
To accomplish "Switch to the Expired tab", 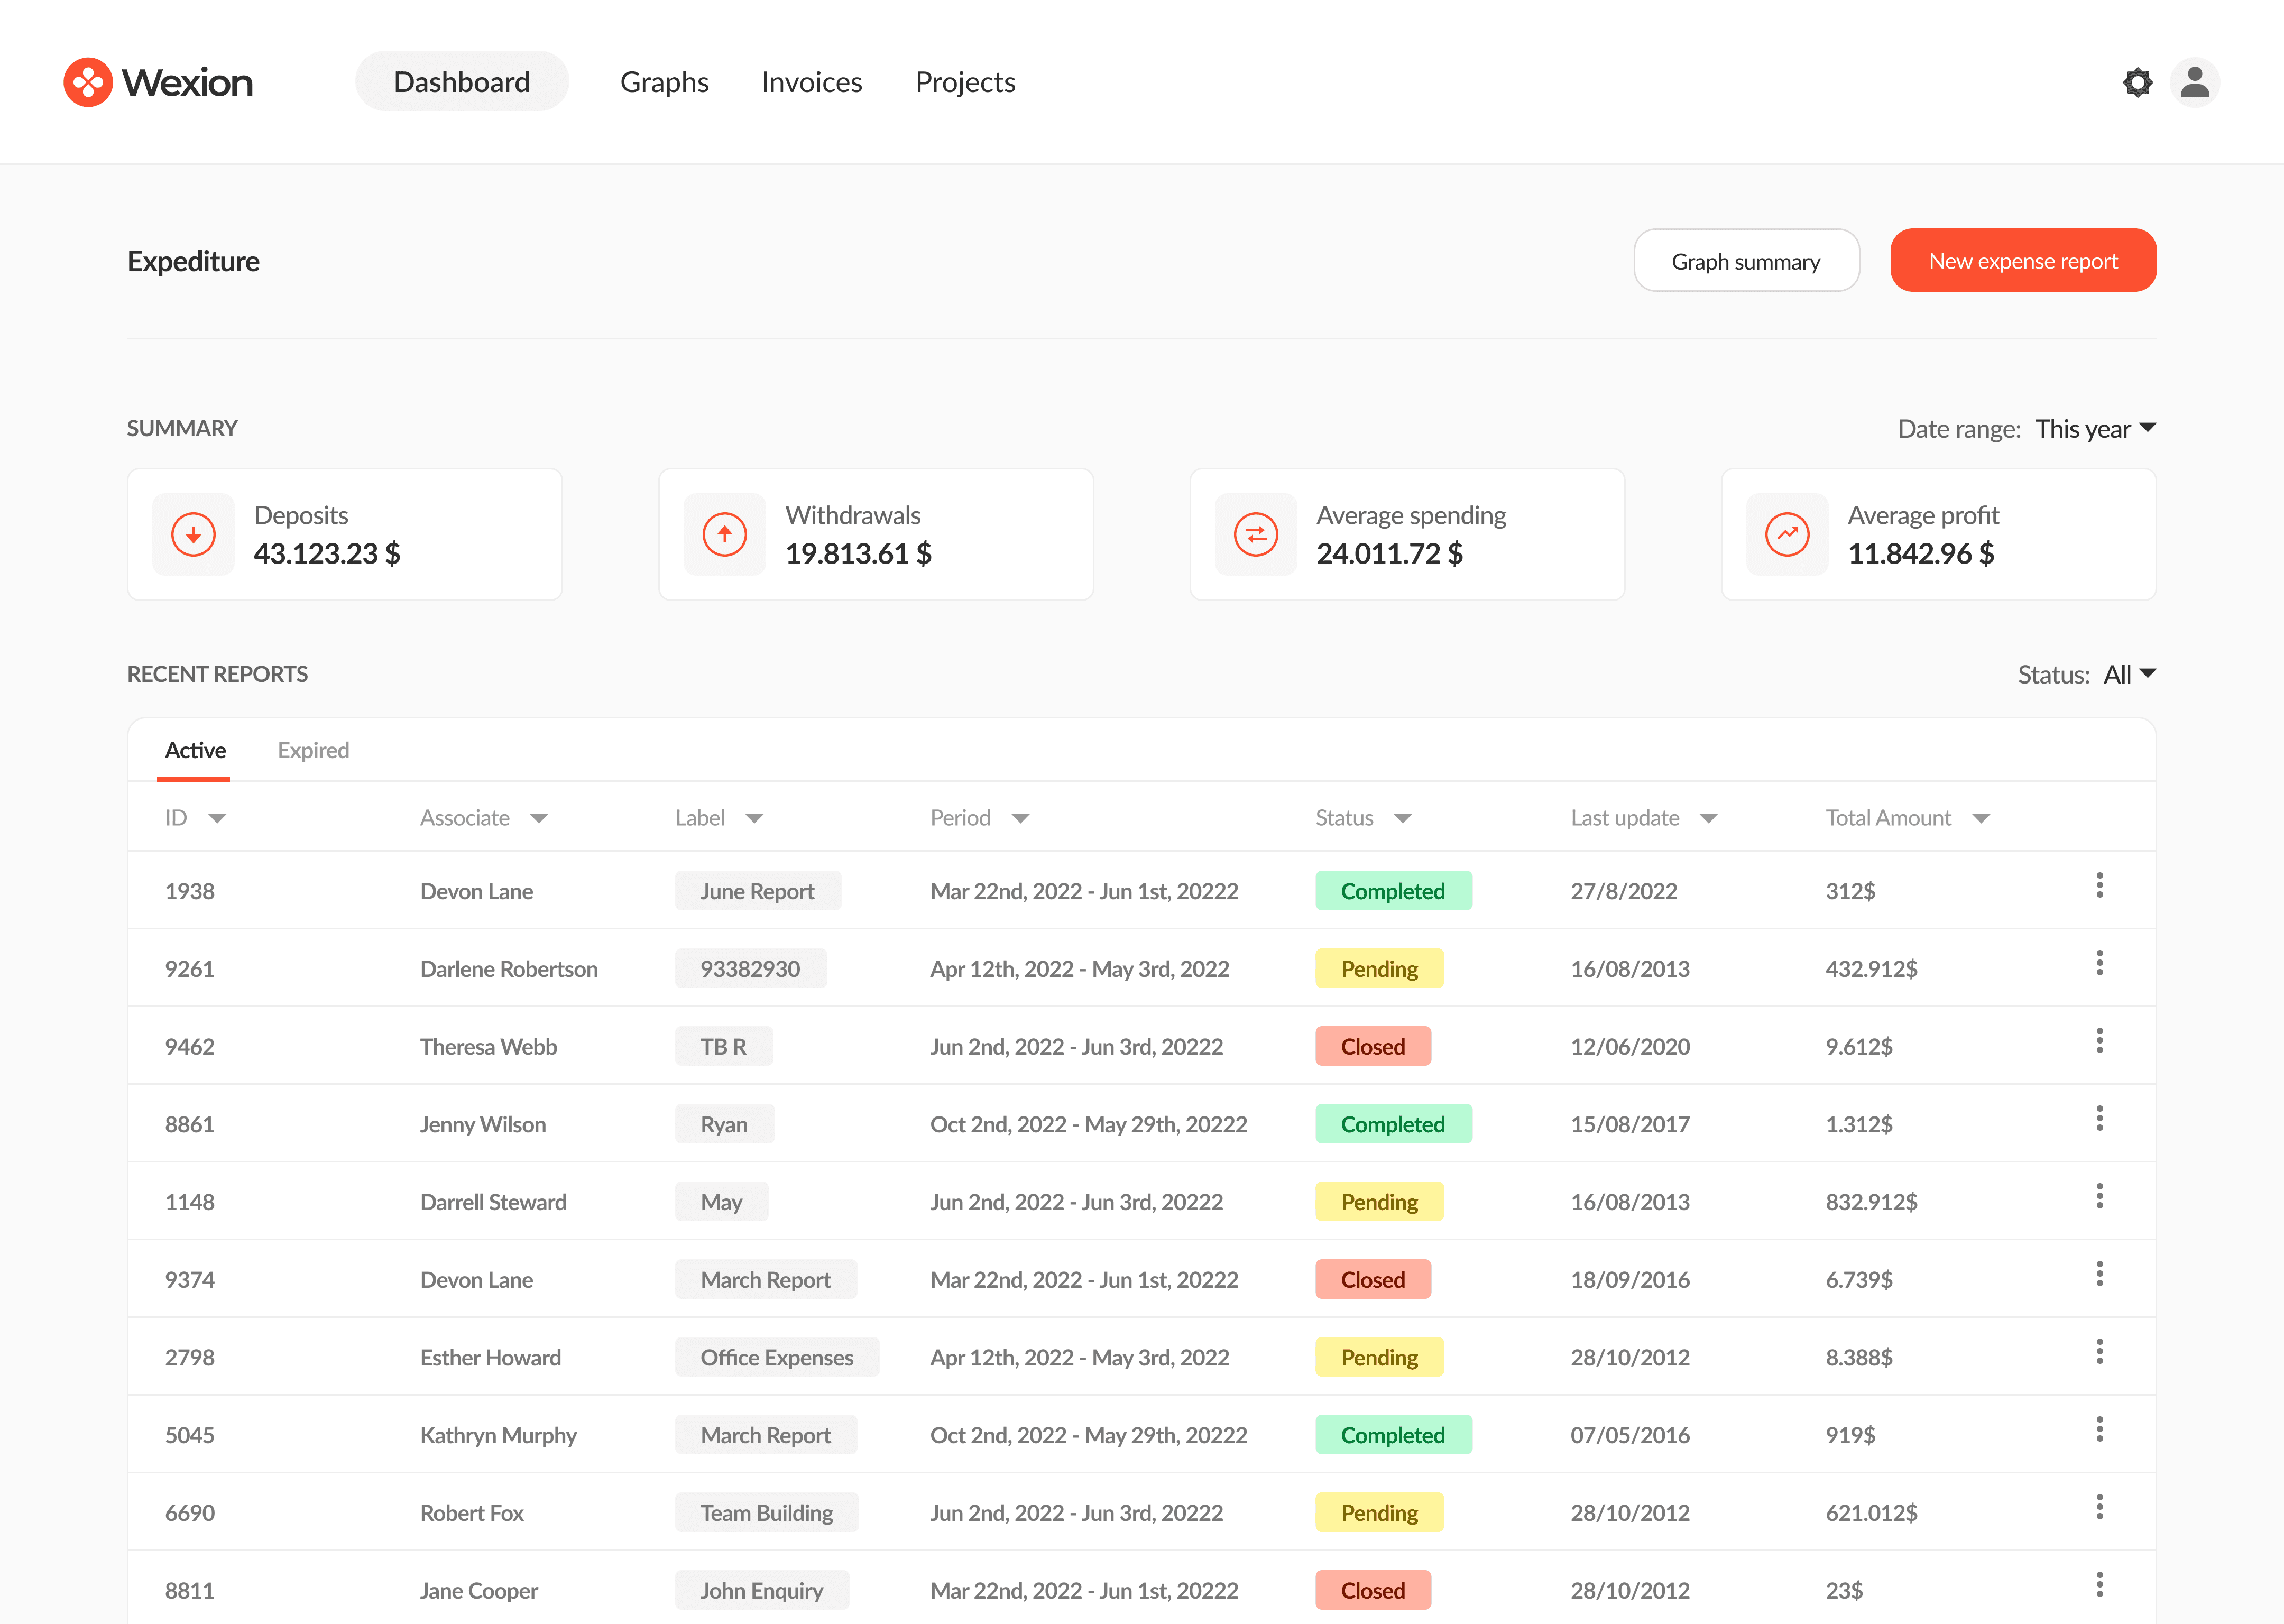I will pyautogui.click(x=313, y=750).
